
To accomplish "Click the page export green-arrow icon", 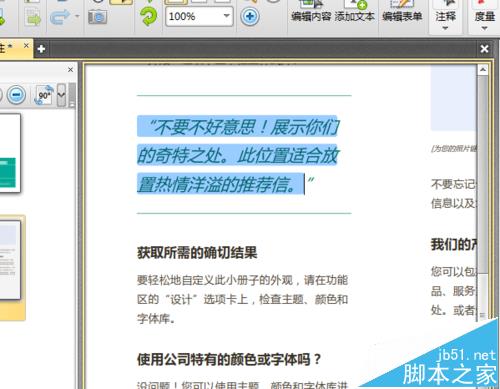I will tap(33, 17).
